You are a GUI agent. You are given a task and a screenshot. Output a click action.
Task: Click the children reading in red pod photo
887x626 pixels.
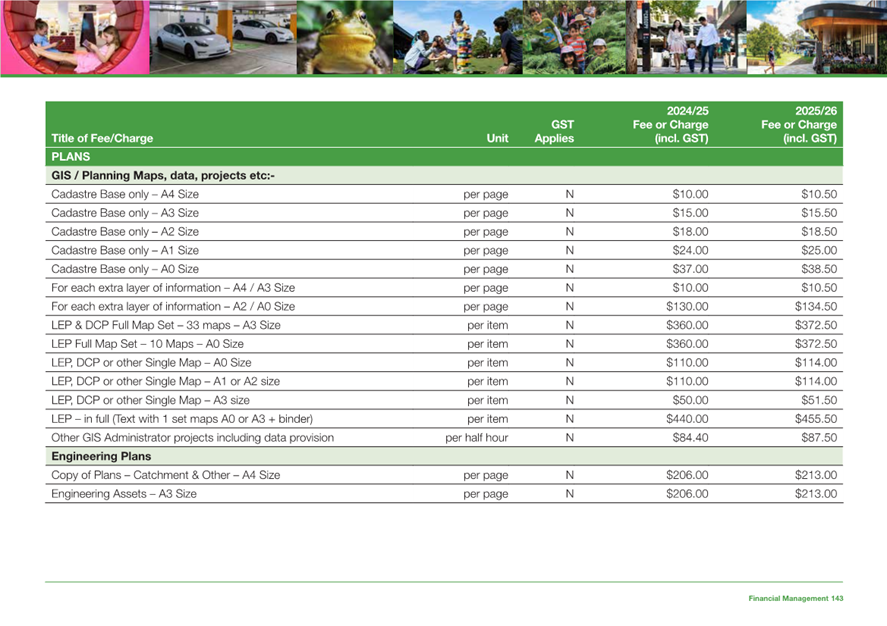[75, 37]
